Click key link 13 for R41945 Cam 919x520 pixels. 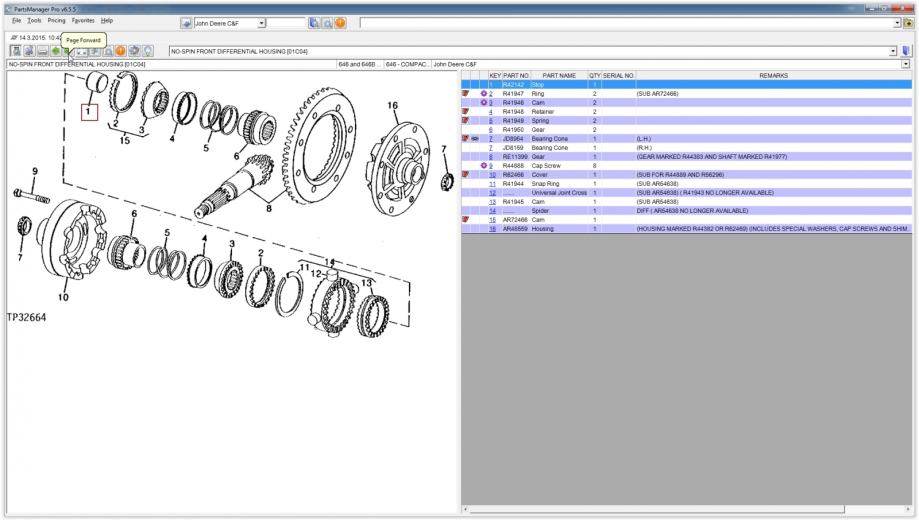click(492, 202)
